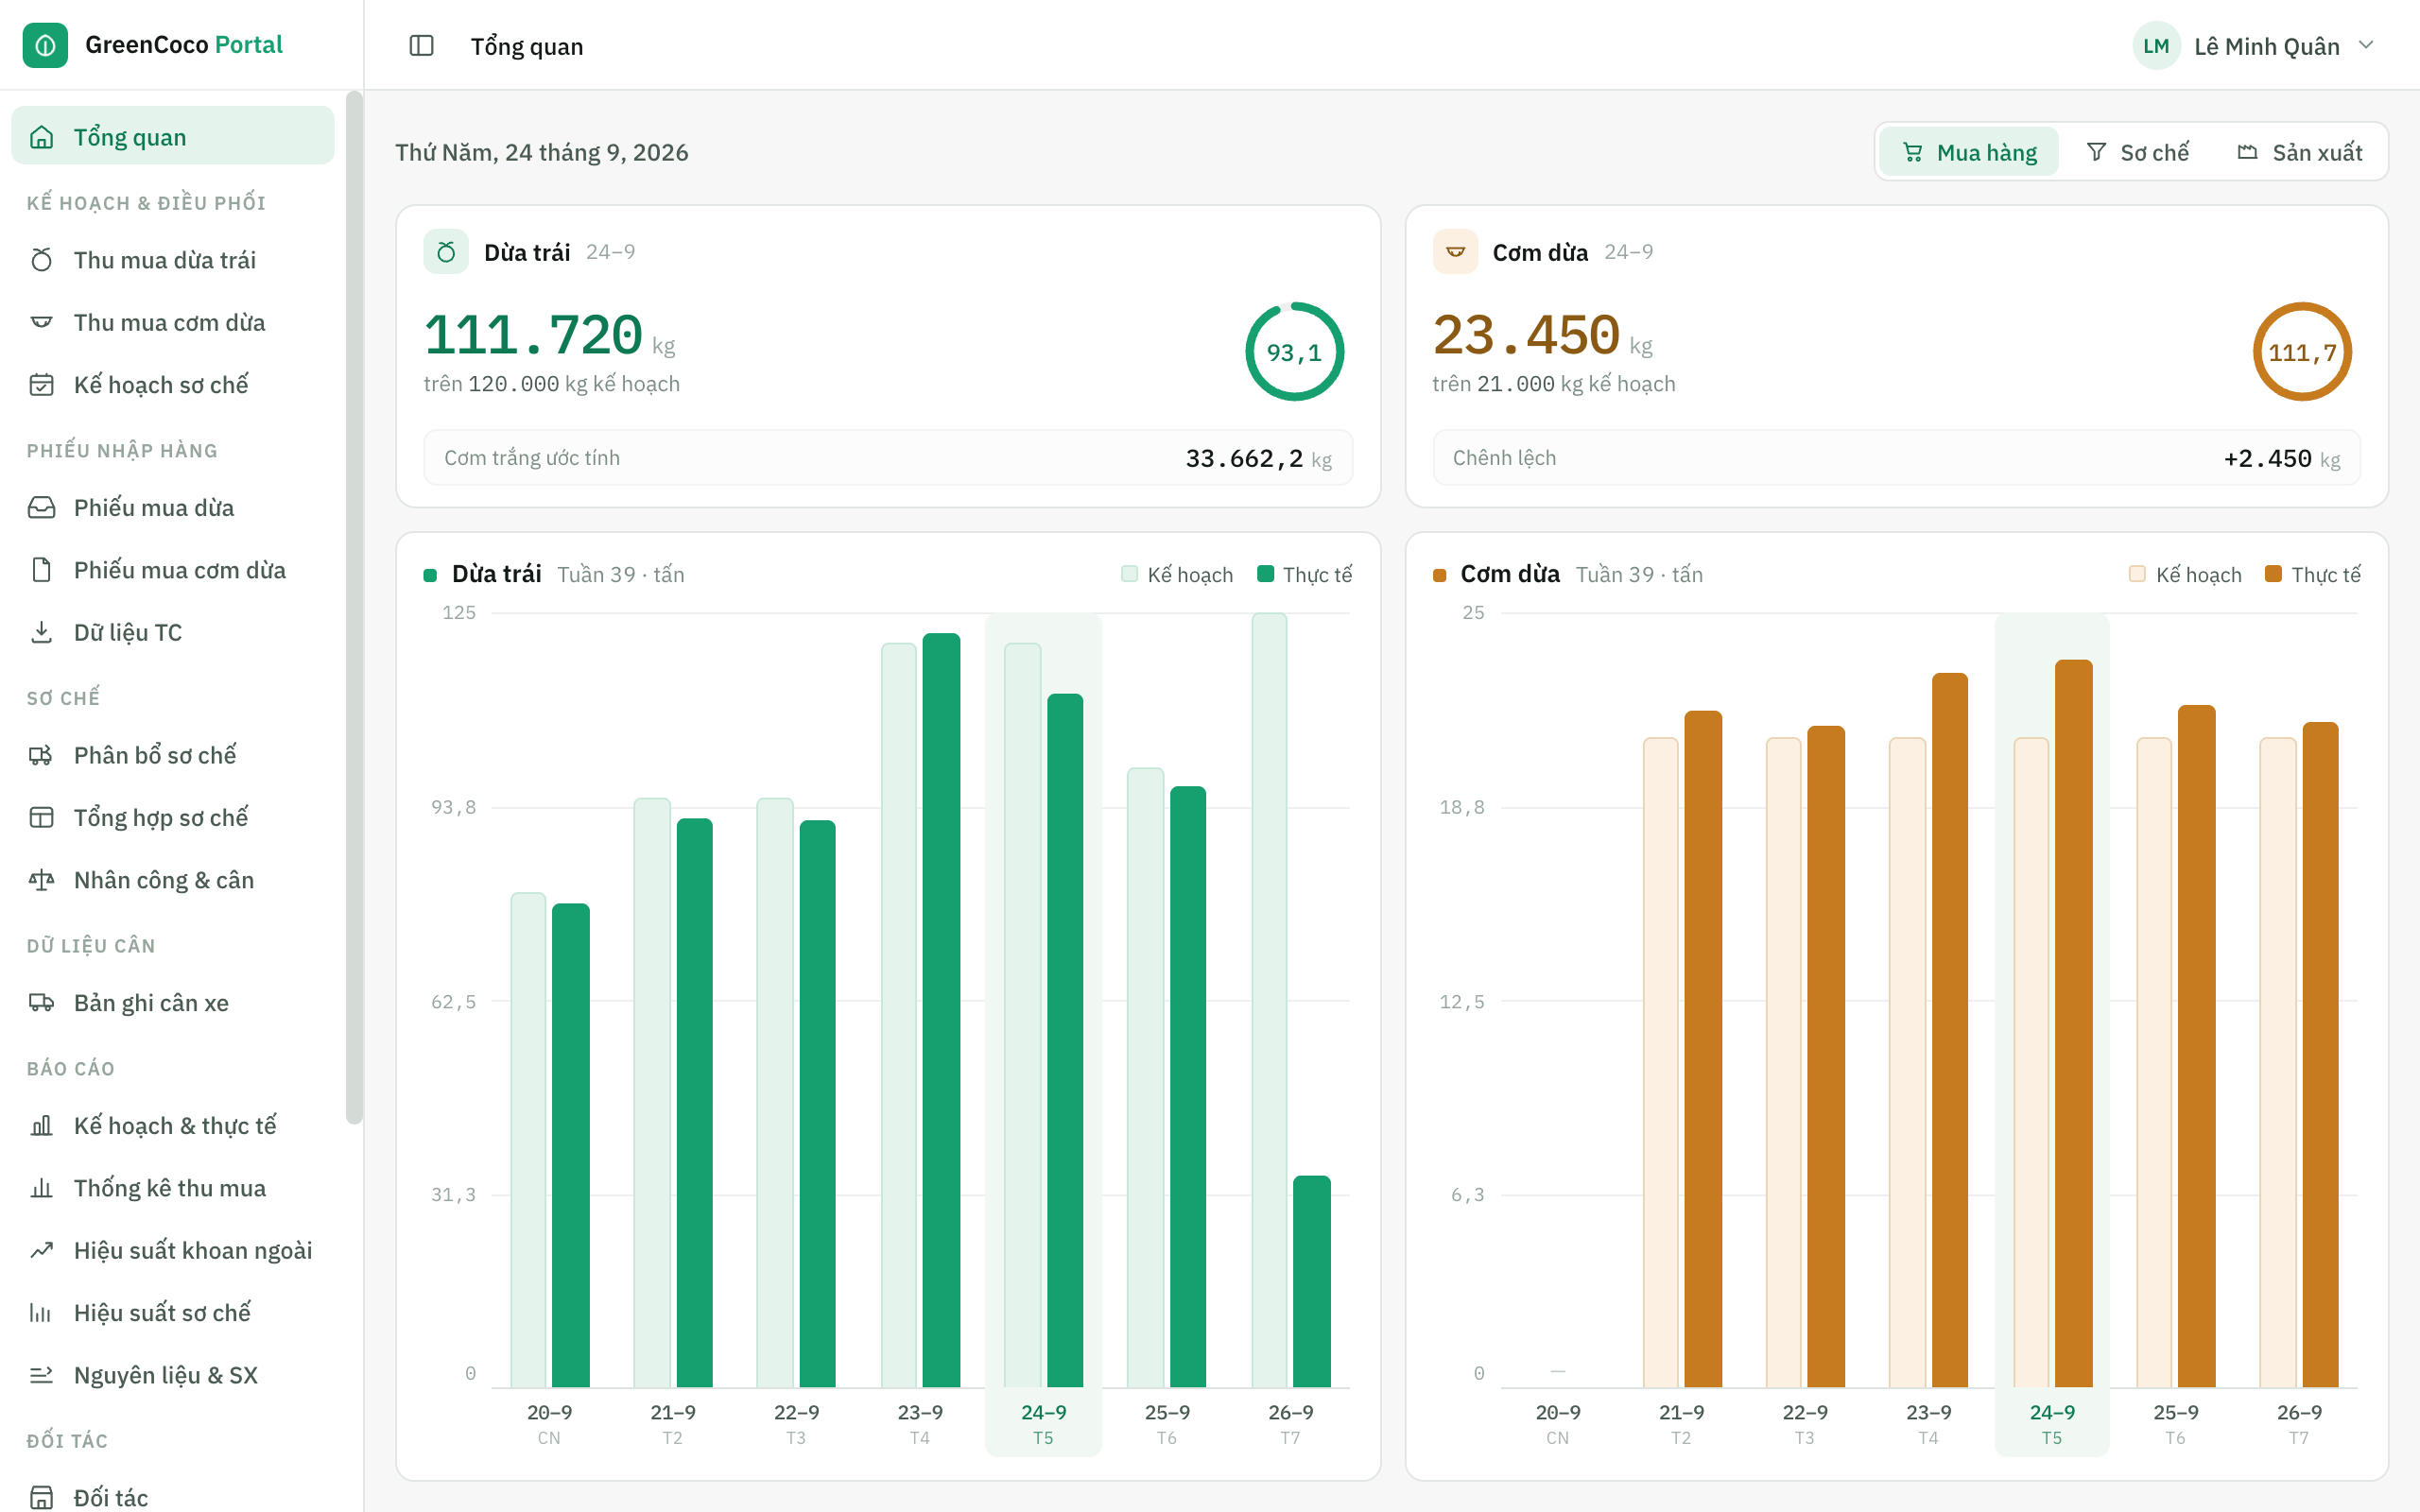The image size is (2420, 1512).
Task: Click the LM avatar badge
Action: point(2157,46)
